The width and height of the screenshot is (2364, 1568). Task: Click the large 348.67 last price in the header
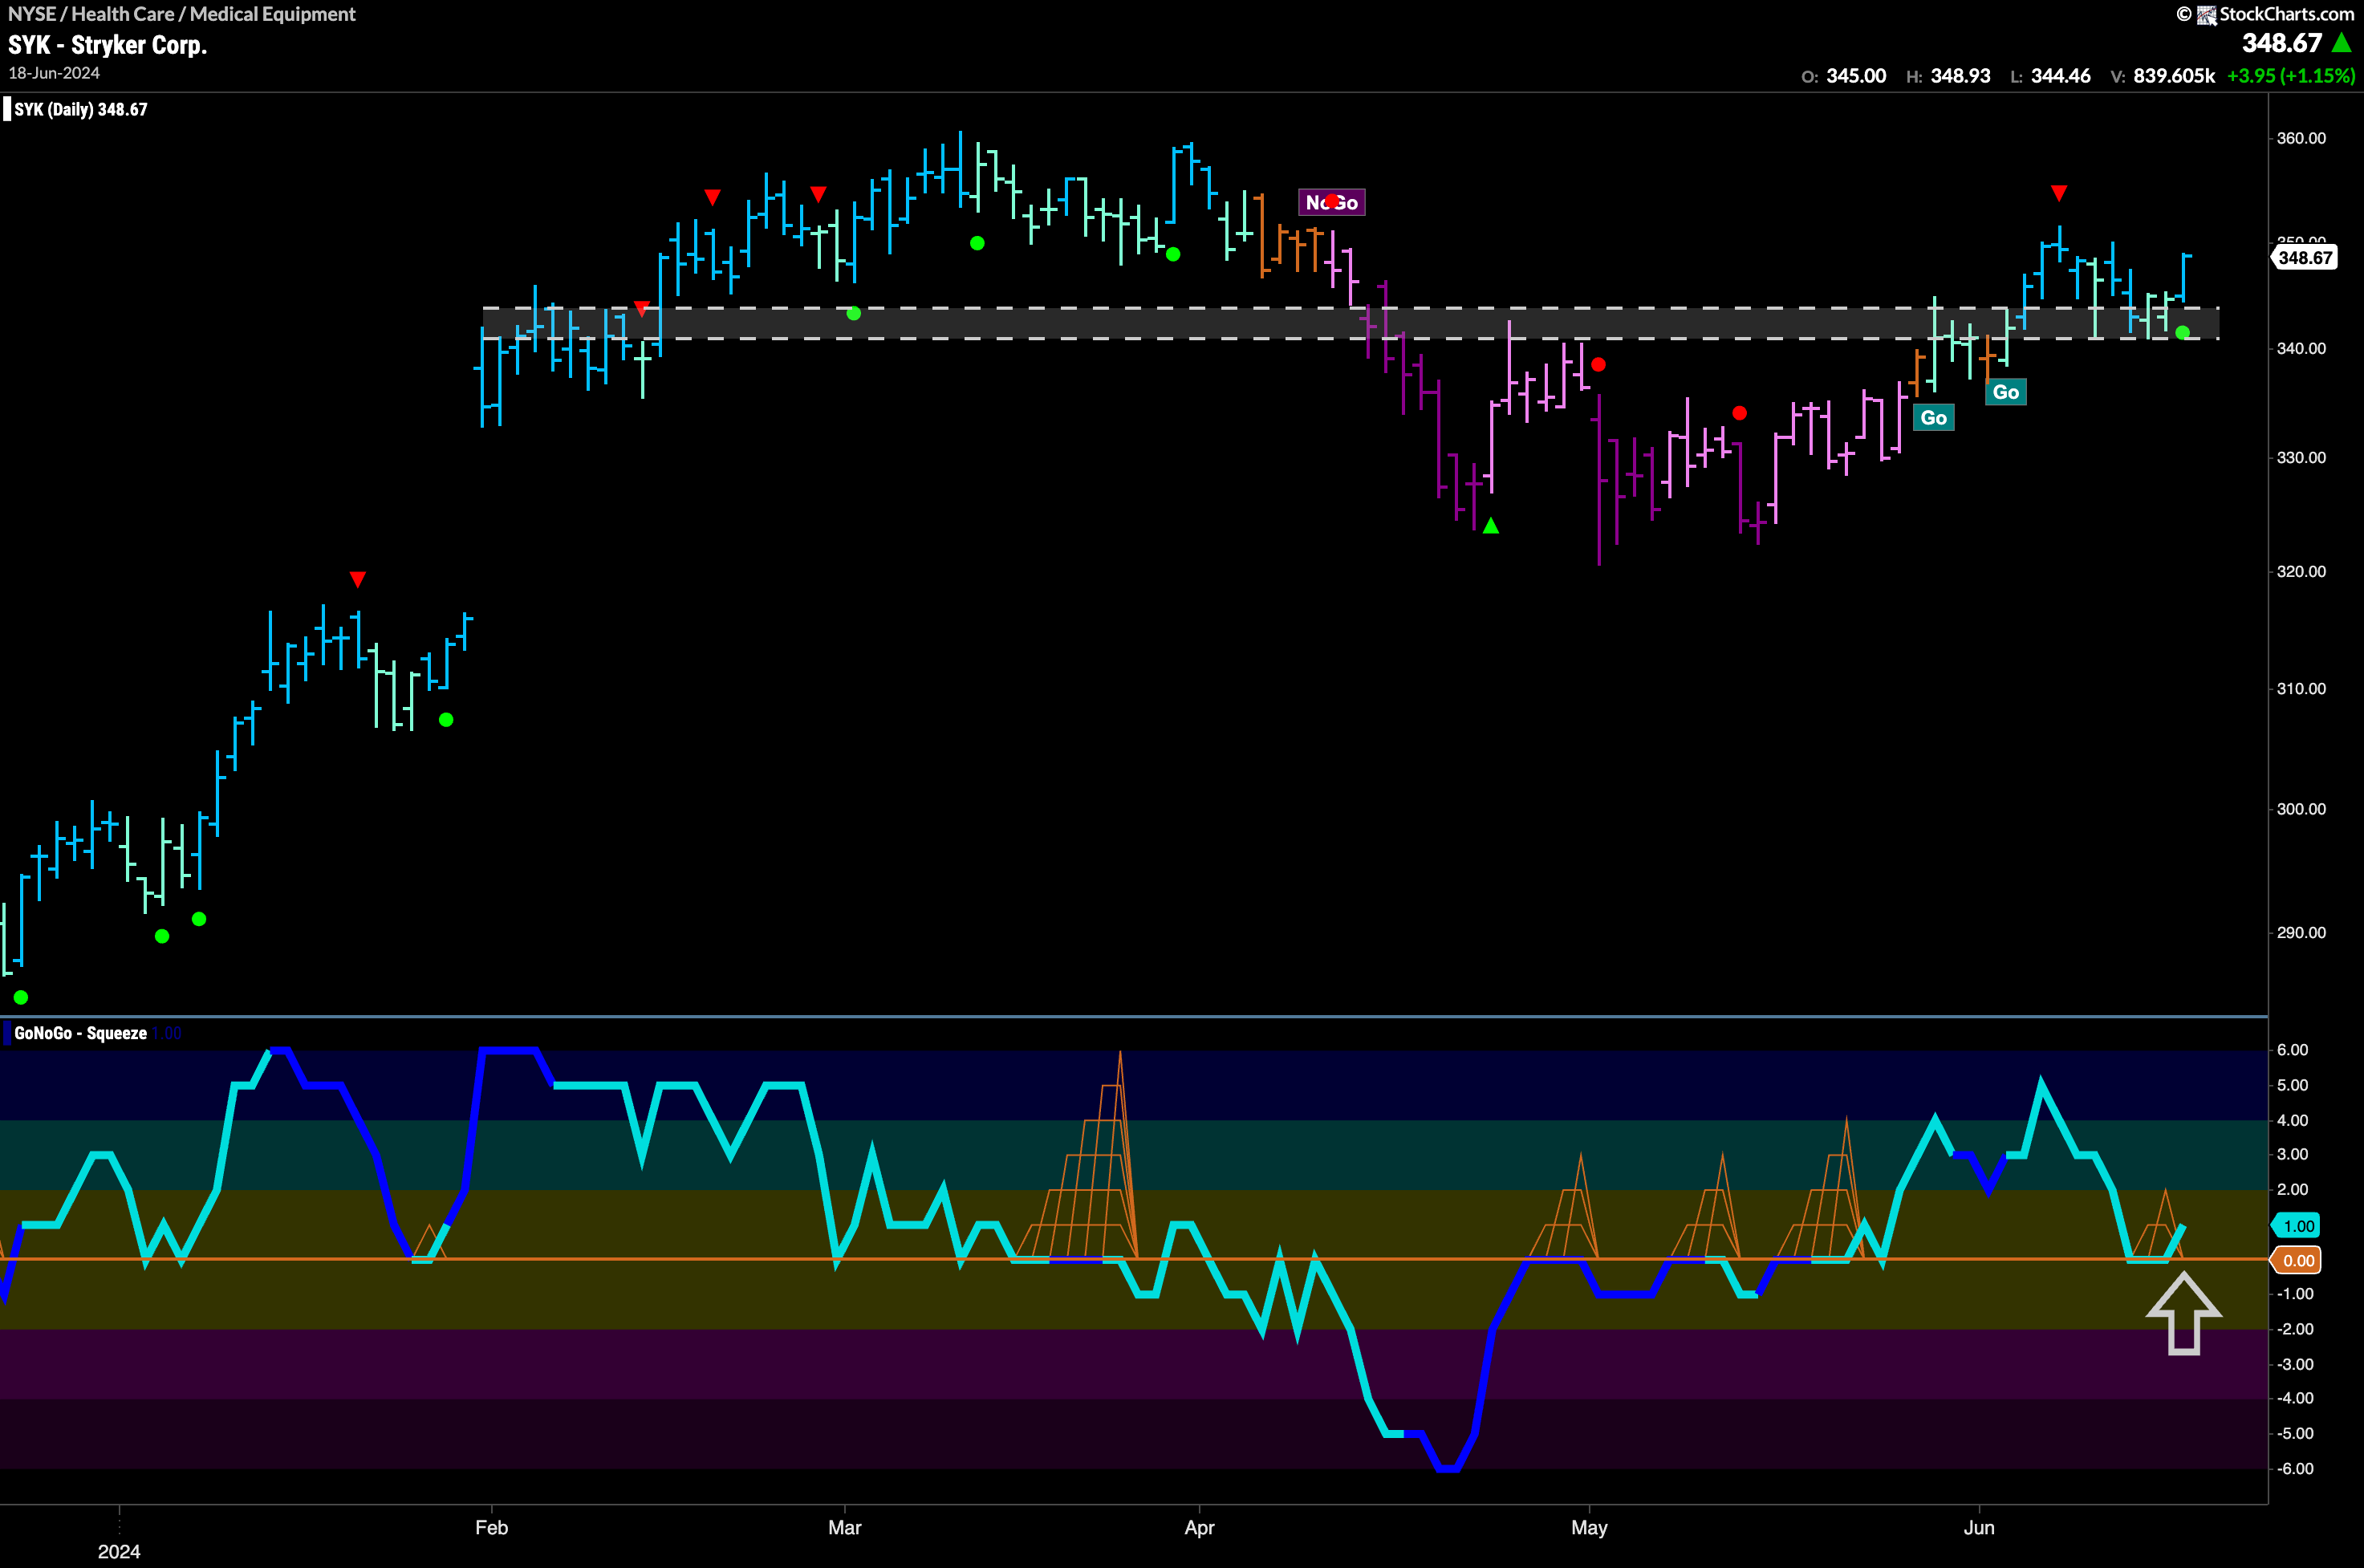pos(2281,43)
